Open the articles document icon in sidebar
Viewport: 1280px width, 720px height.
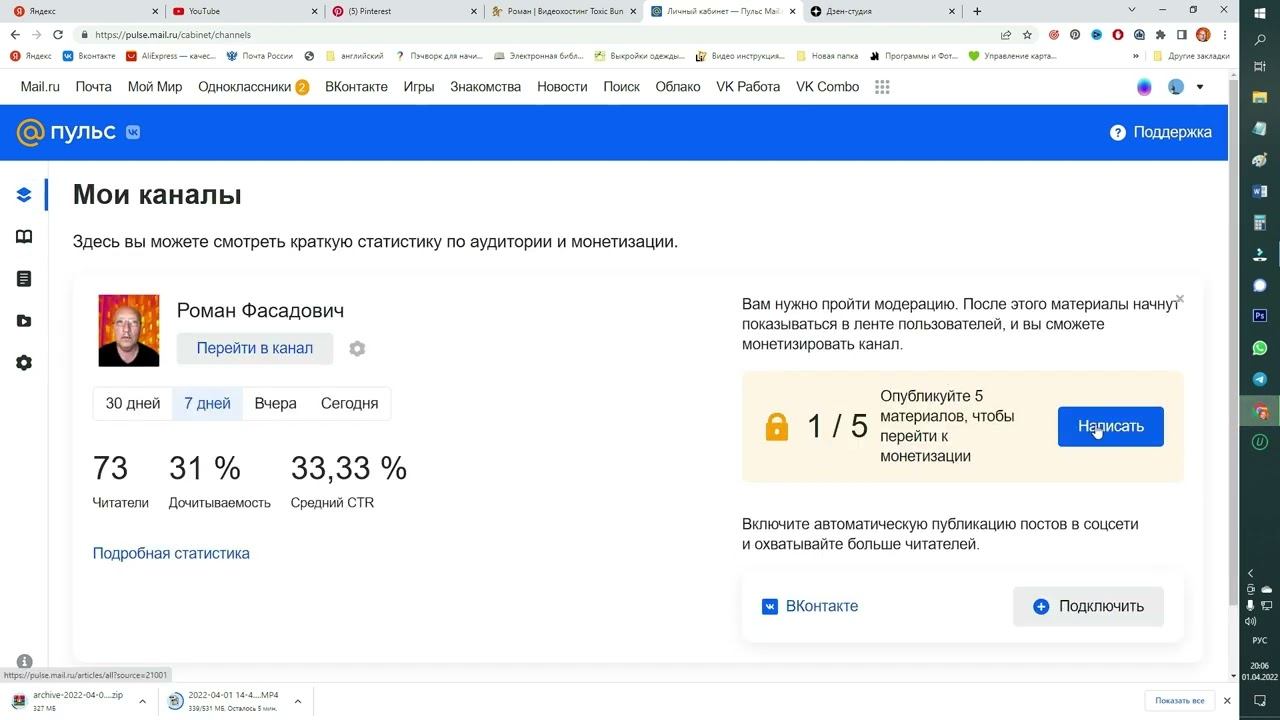coord(24,279)
